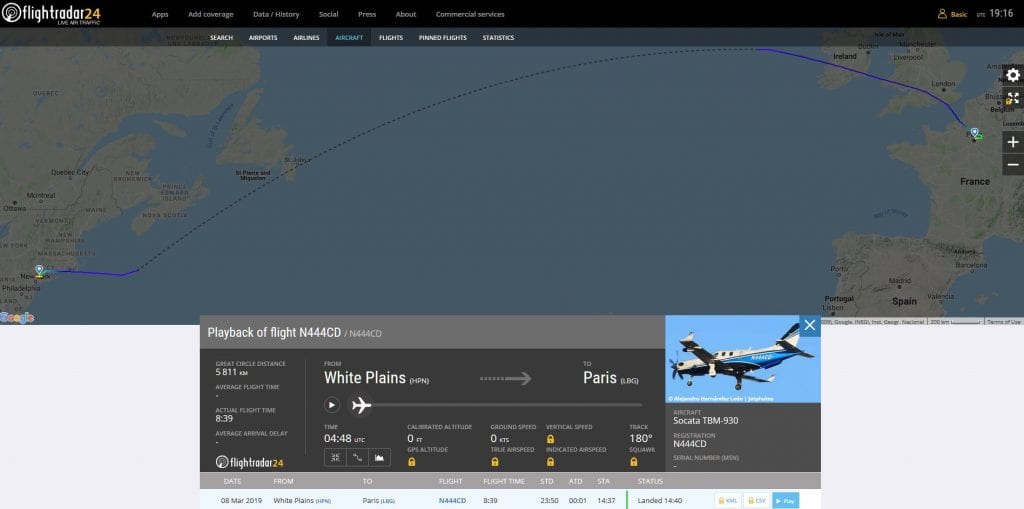Click the Paris destination heading
This screenshot has height=509, width=1024.
611,378
